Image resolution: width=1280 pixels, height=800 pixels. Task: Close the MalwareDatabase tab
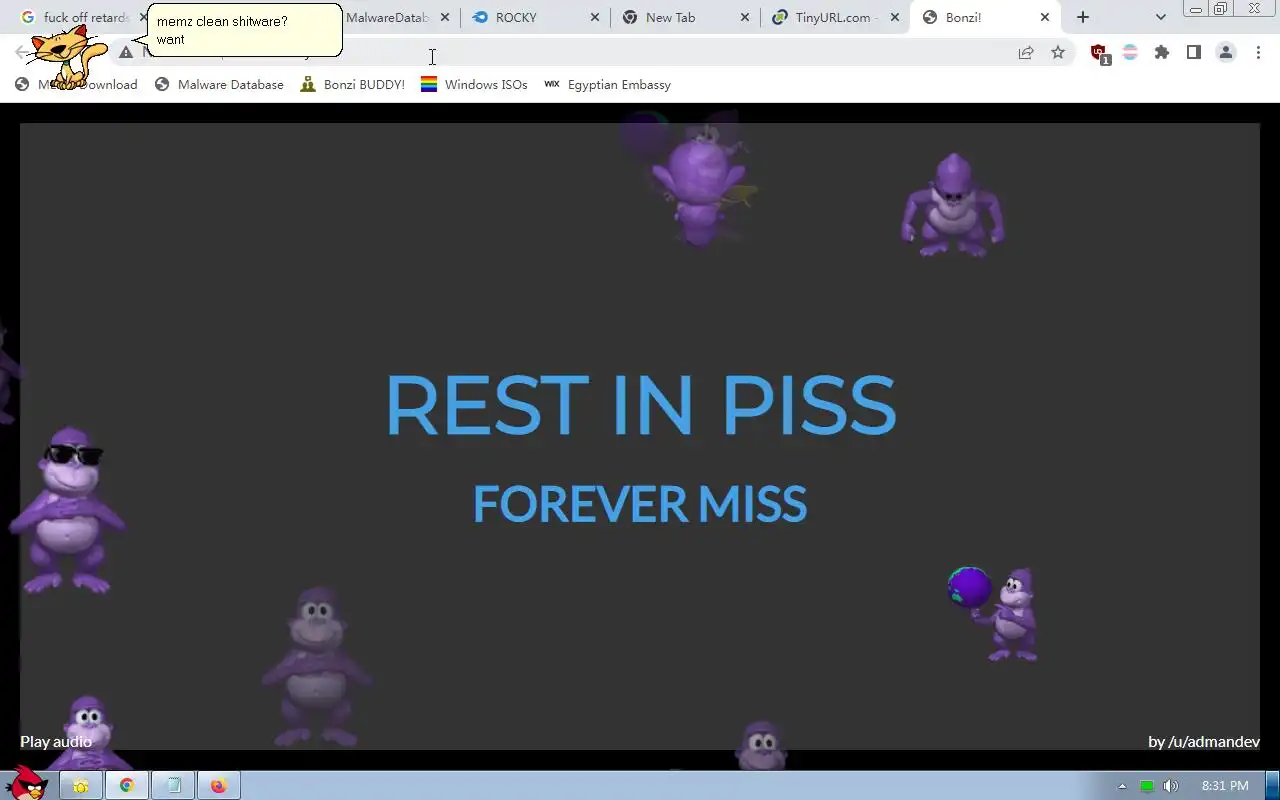(445, 17)
